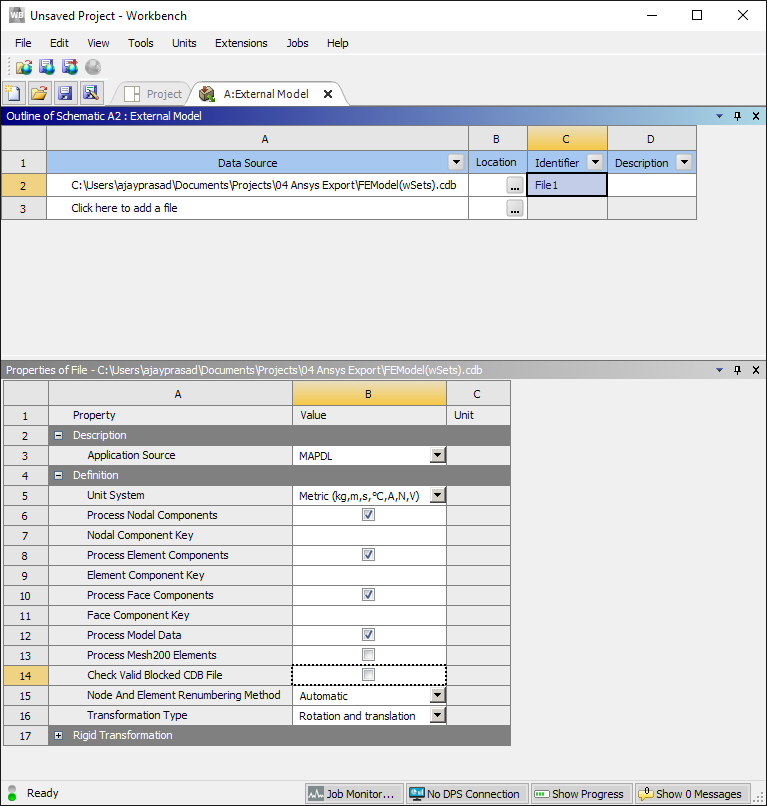Click Show 0 Messages button
The width and height of the screenshot is (767, 806).
coord(692,794)
